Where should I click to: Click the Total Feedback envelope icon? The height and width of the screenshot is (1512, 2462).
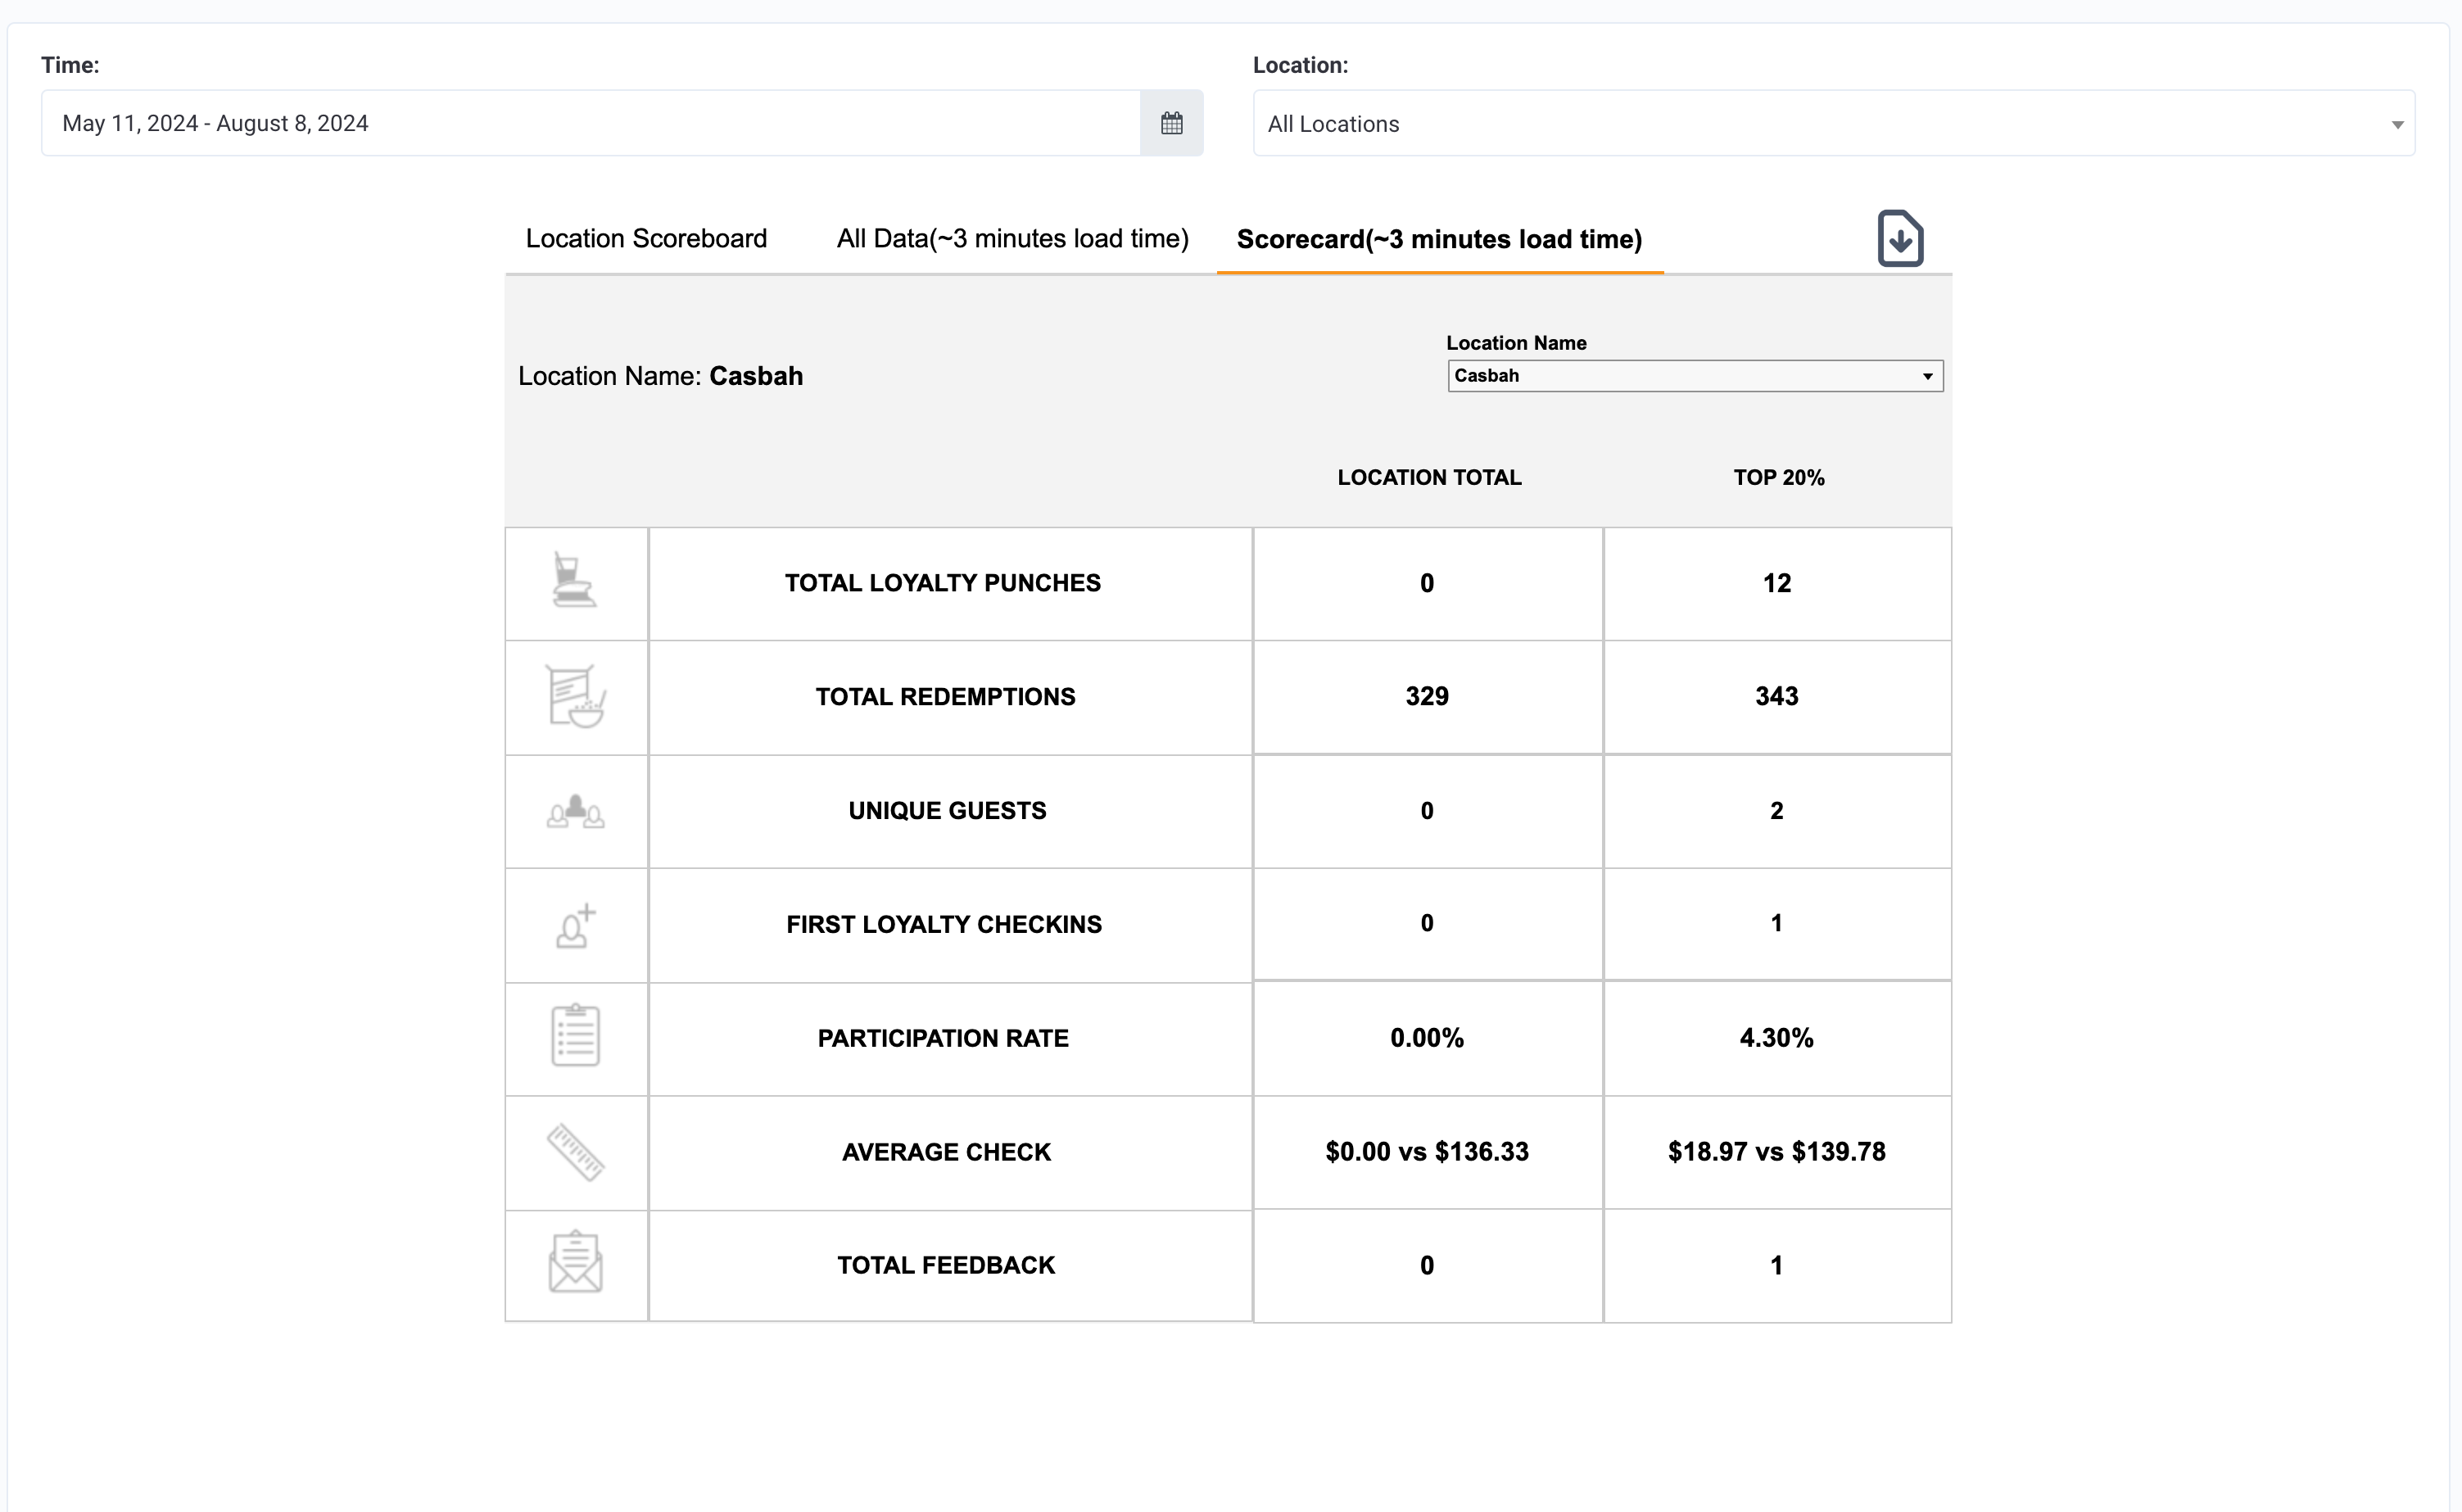click(575, 1262)
